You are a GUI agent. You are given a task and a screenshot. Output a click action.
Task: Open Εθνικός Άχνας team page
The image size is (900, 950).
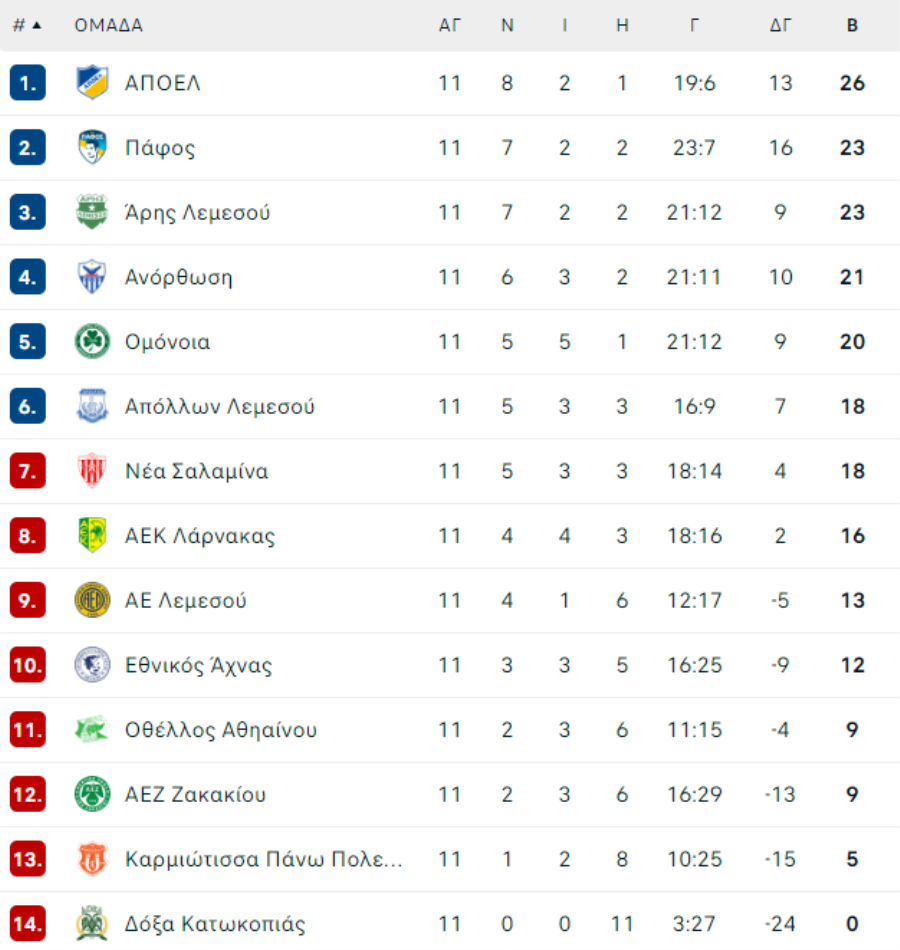pos(198,665)
